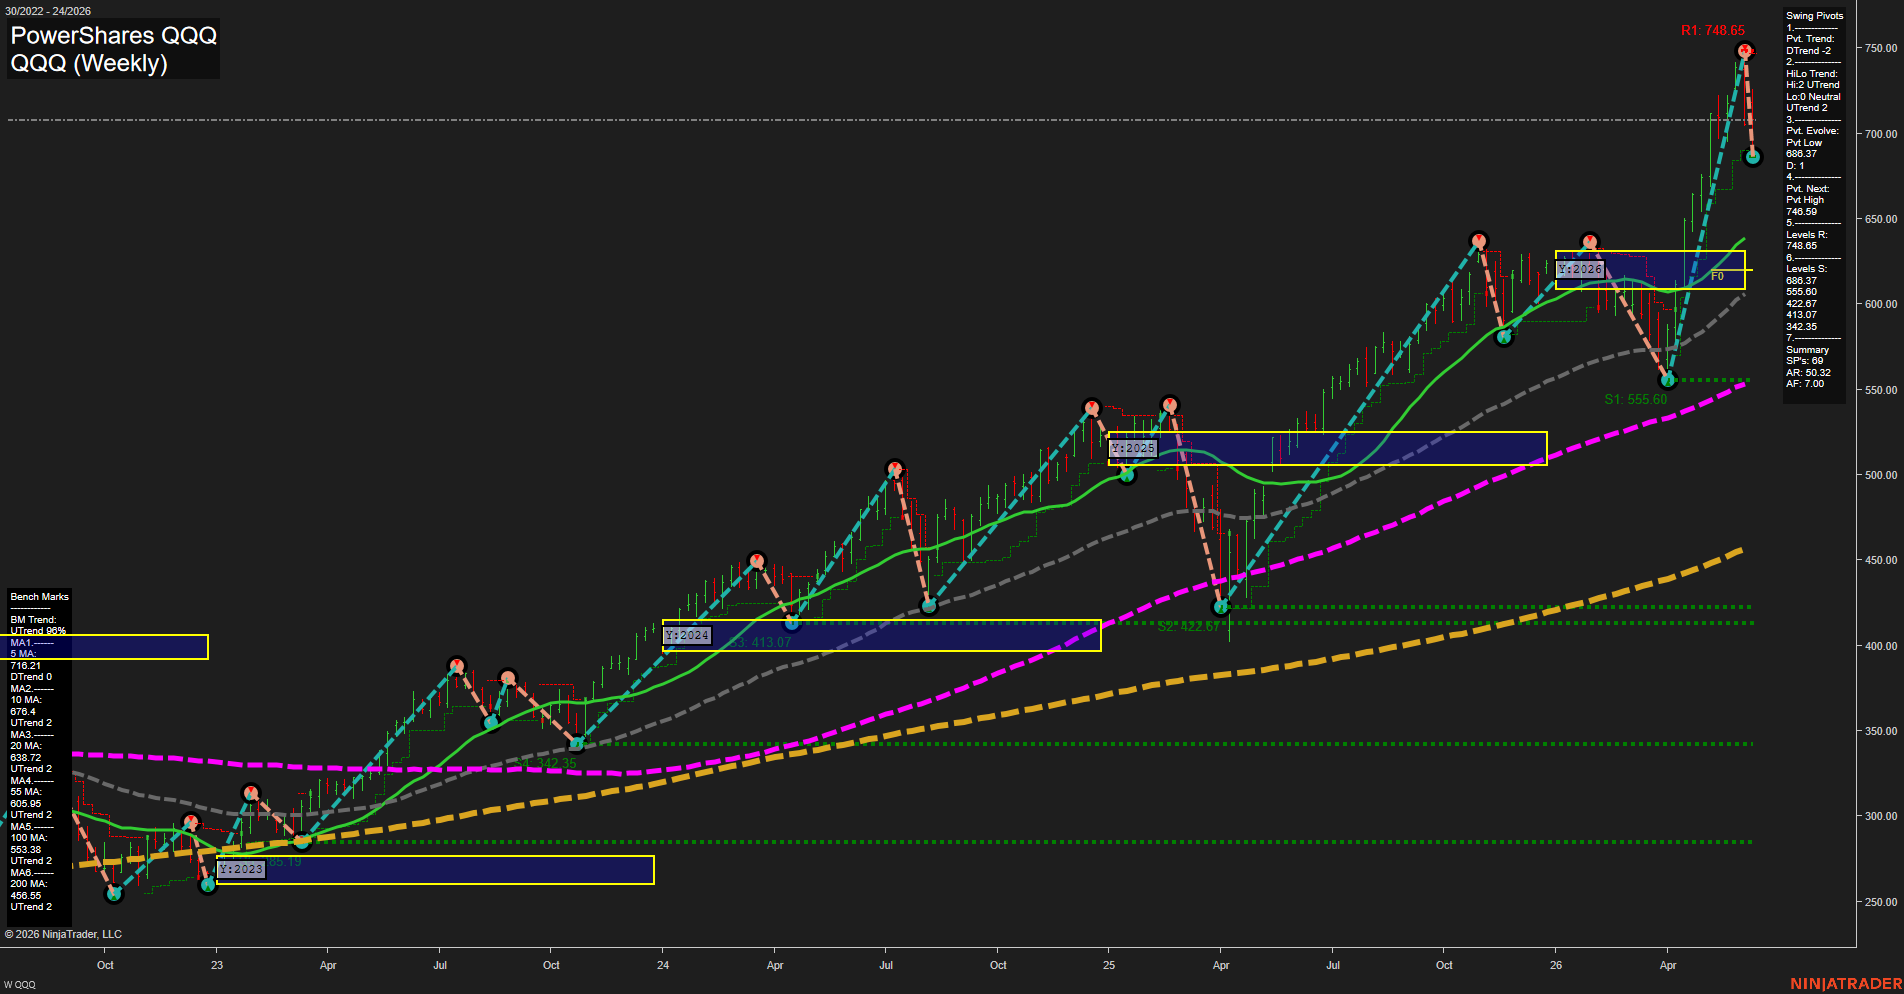This screenshot has width=1904, height=994.
Task: Click the swing low marker left of S1: 555.60
Action: click(x=1666, y=380)
